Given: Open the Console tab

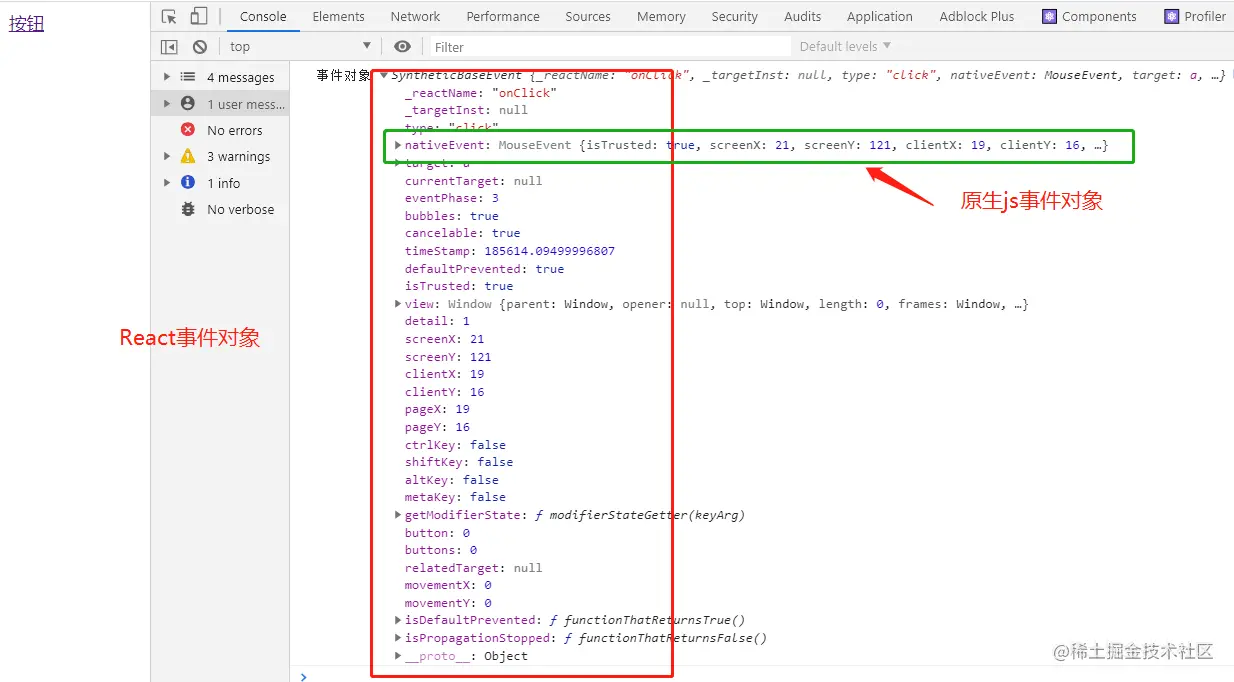Looking at the screenshot, I should (263, 16).
